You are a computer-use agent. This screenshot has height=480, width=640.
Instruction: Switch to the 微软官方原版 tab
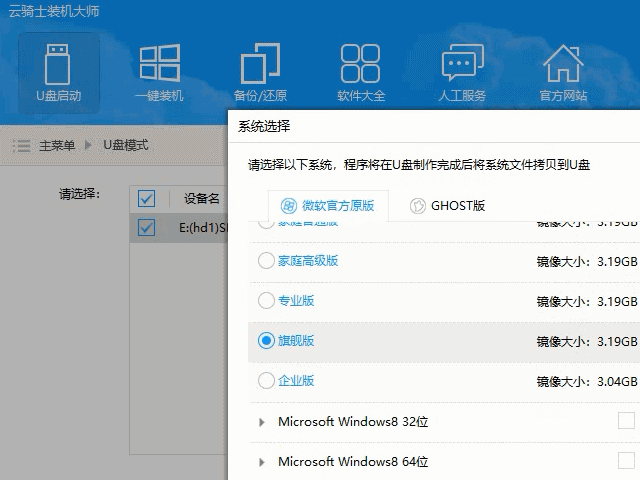point(328,206)
